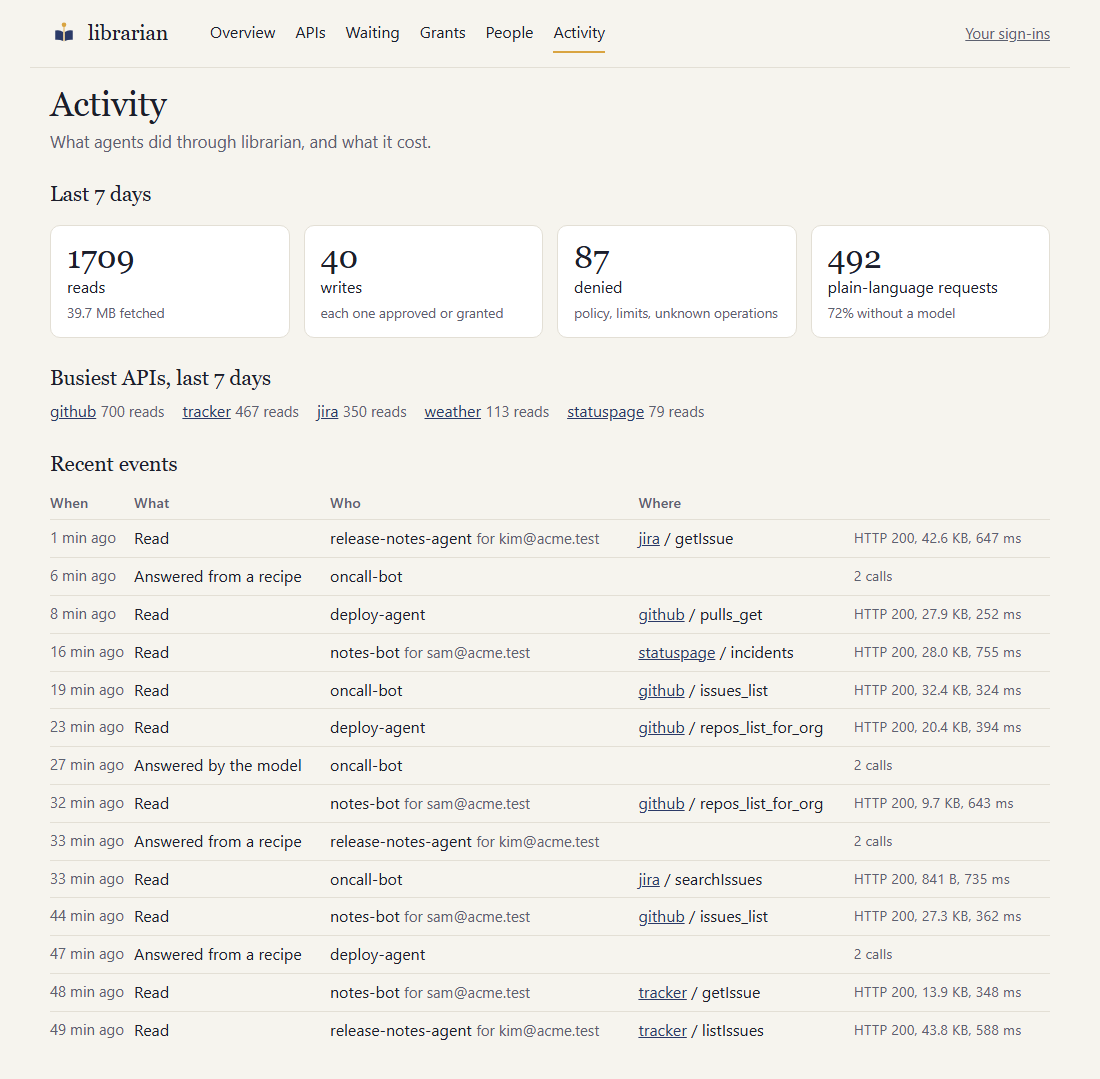
Task: Click release-notes-agent in 49 min ago row
Action: (x=401, y=1031)
